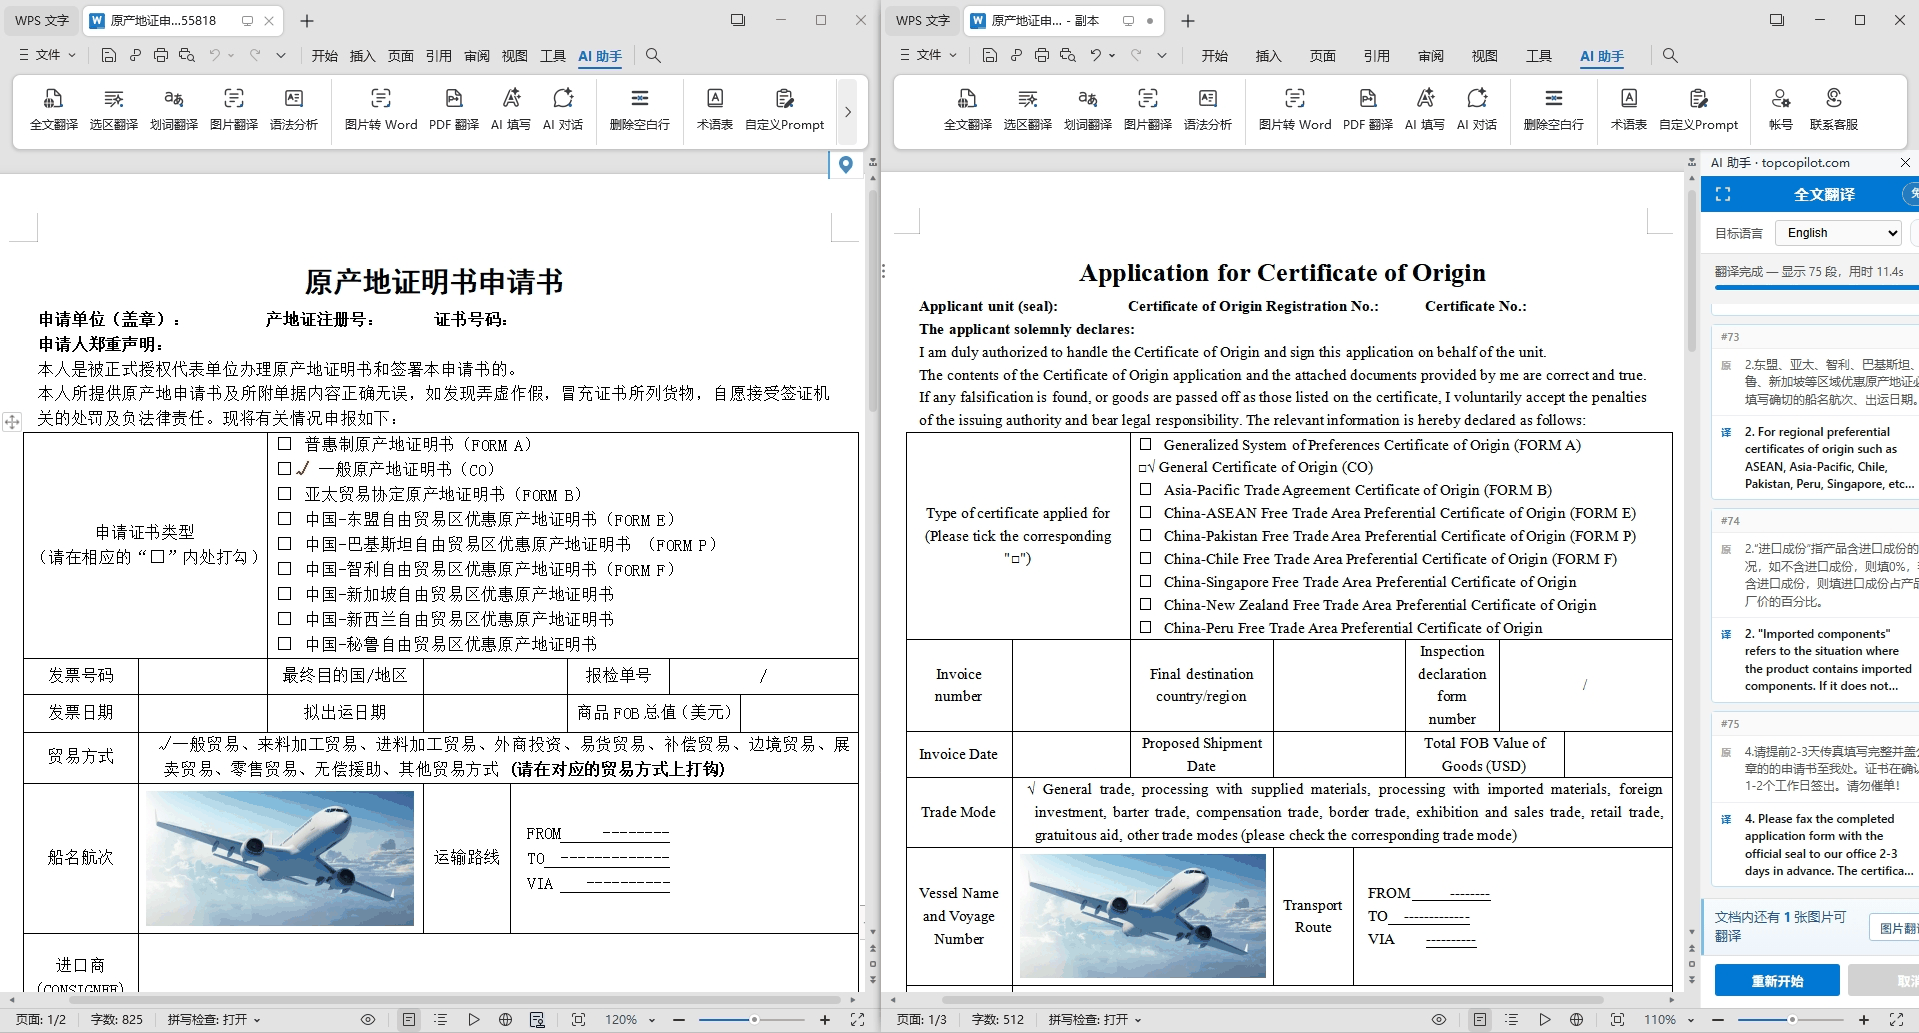This screenshot has width=1919, height=1033.
Task: Click search icon in left window toolbar
Action: (653, 56)
